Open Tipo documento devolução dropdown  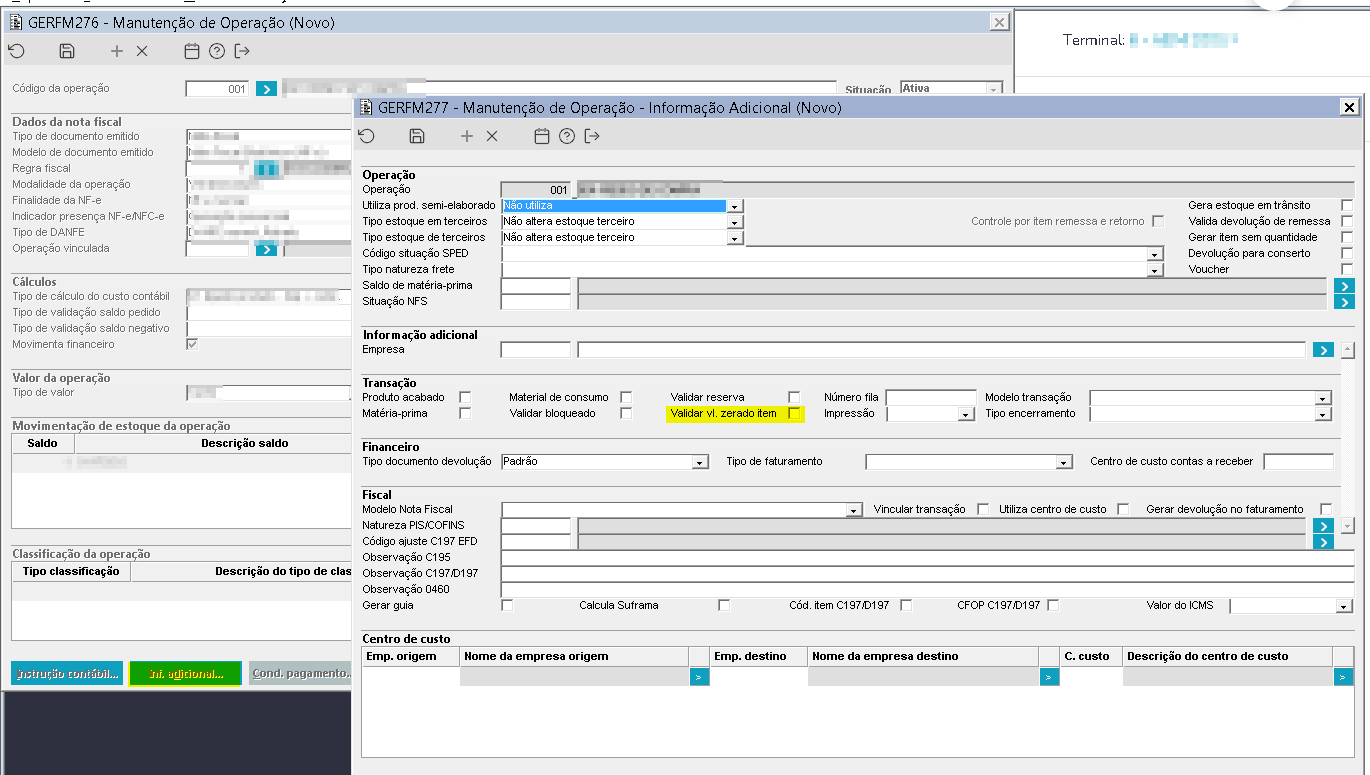coord(700,462)
